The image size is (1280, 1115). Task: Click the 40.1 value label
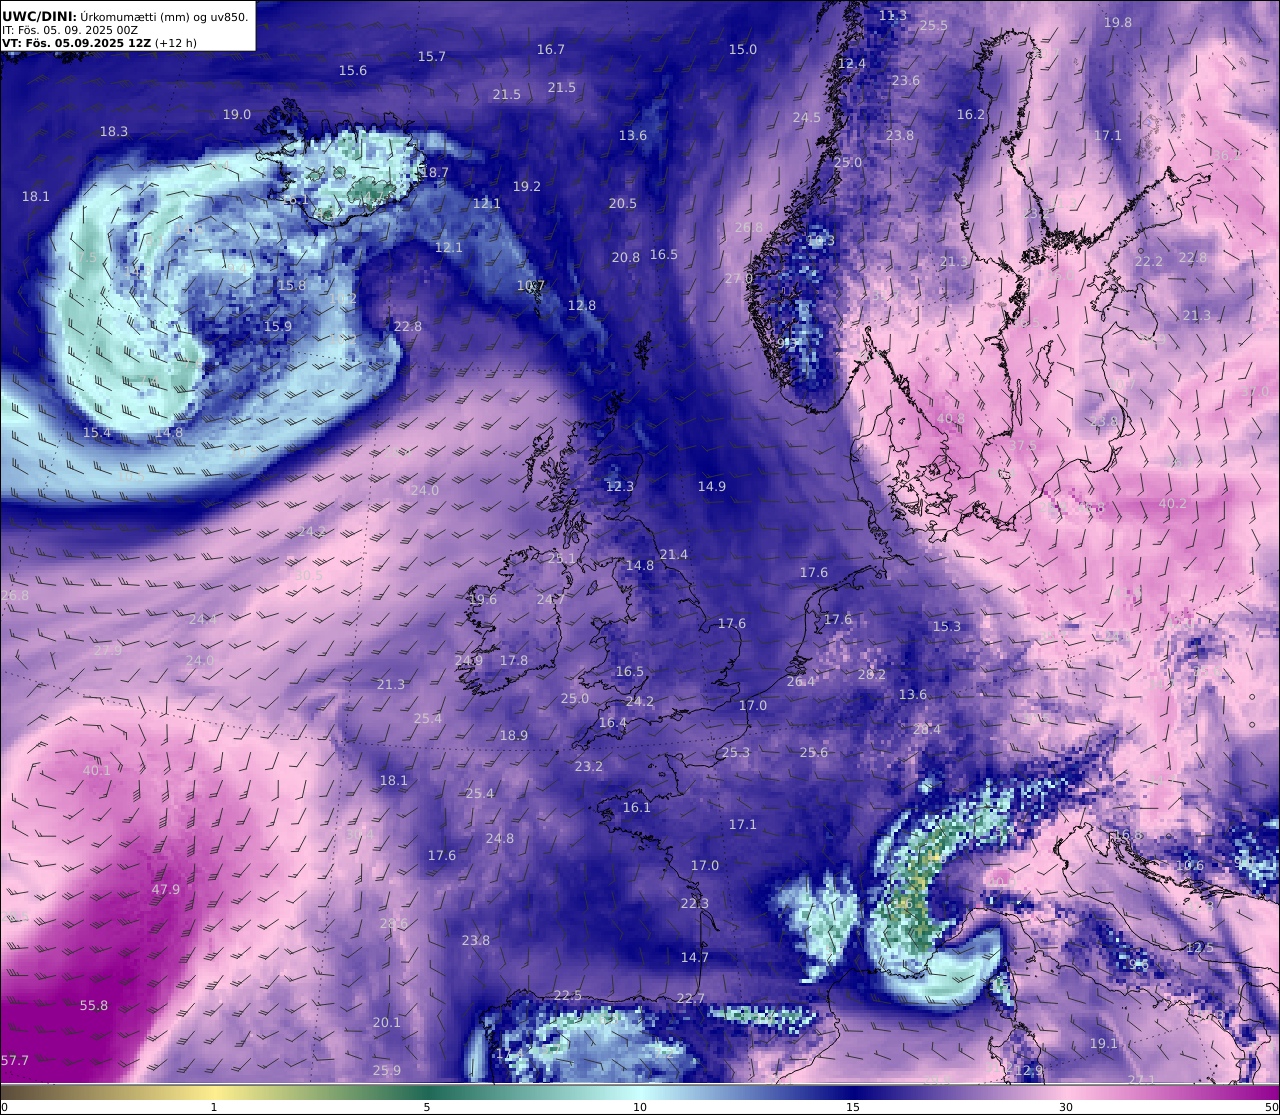(x=97, y=771)
